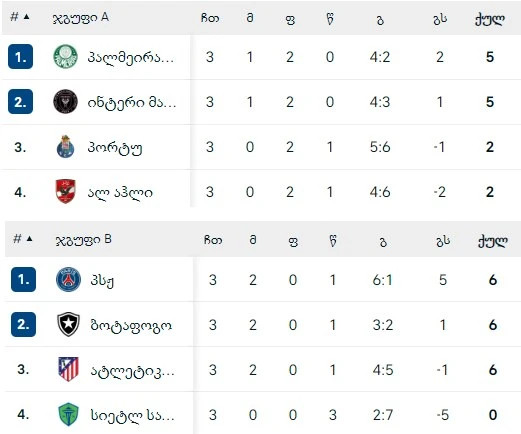521x434 pixels.
Task: Click Group A first place badge
Action: pos(20,57)
